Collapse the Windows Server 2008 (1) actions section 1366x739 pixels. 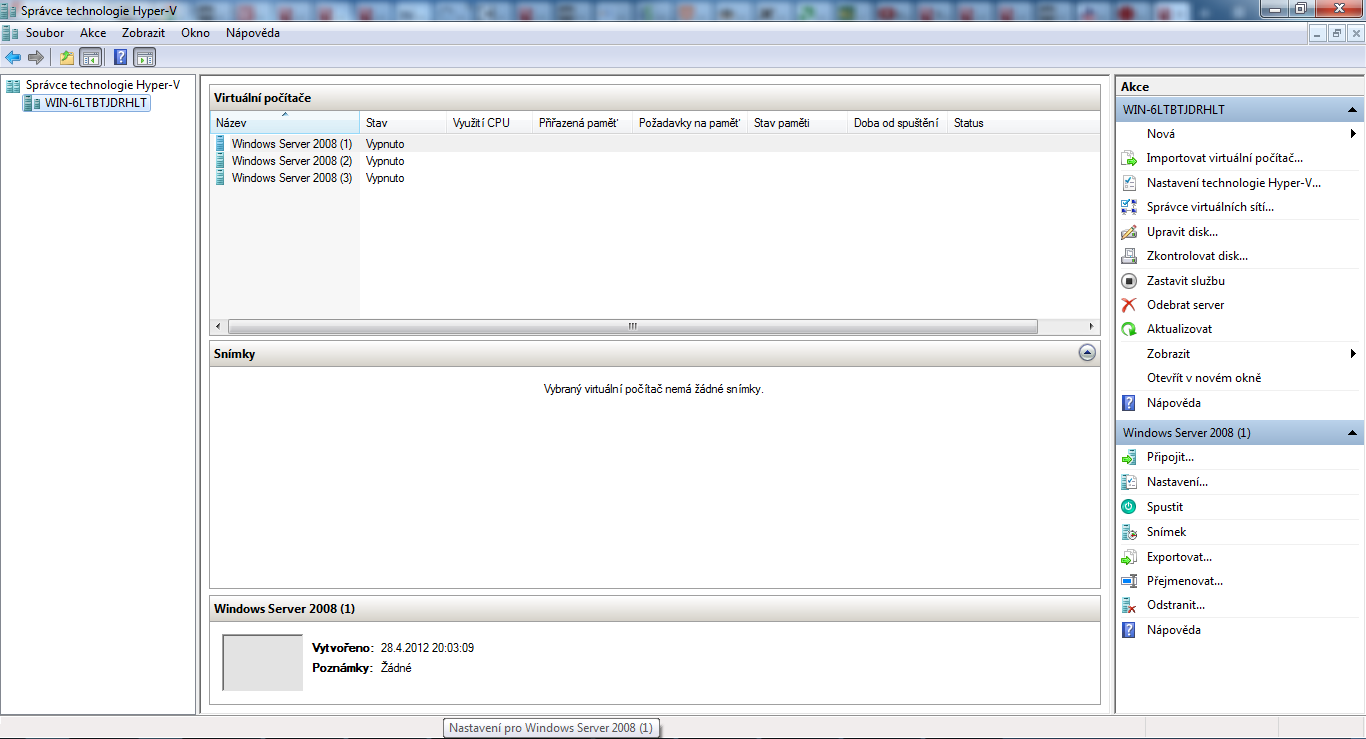tap(1352, 433)
